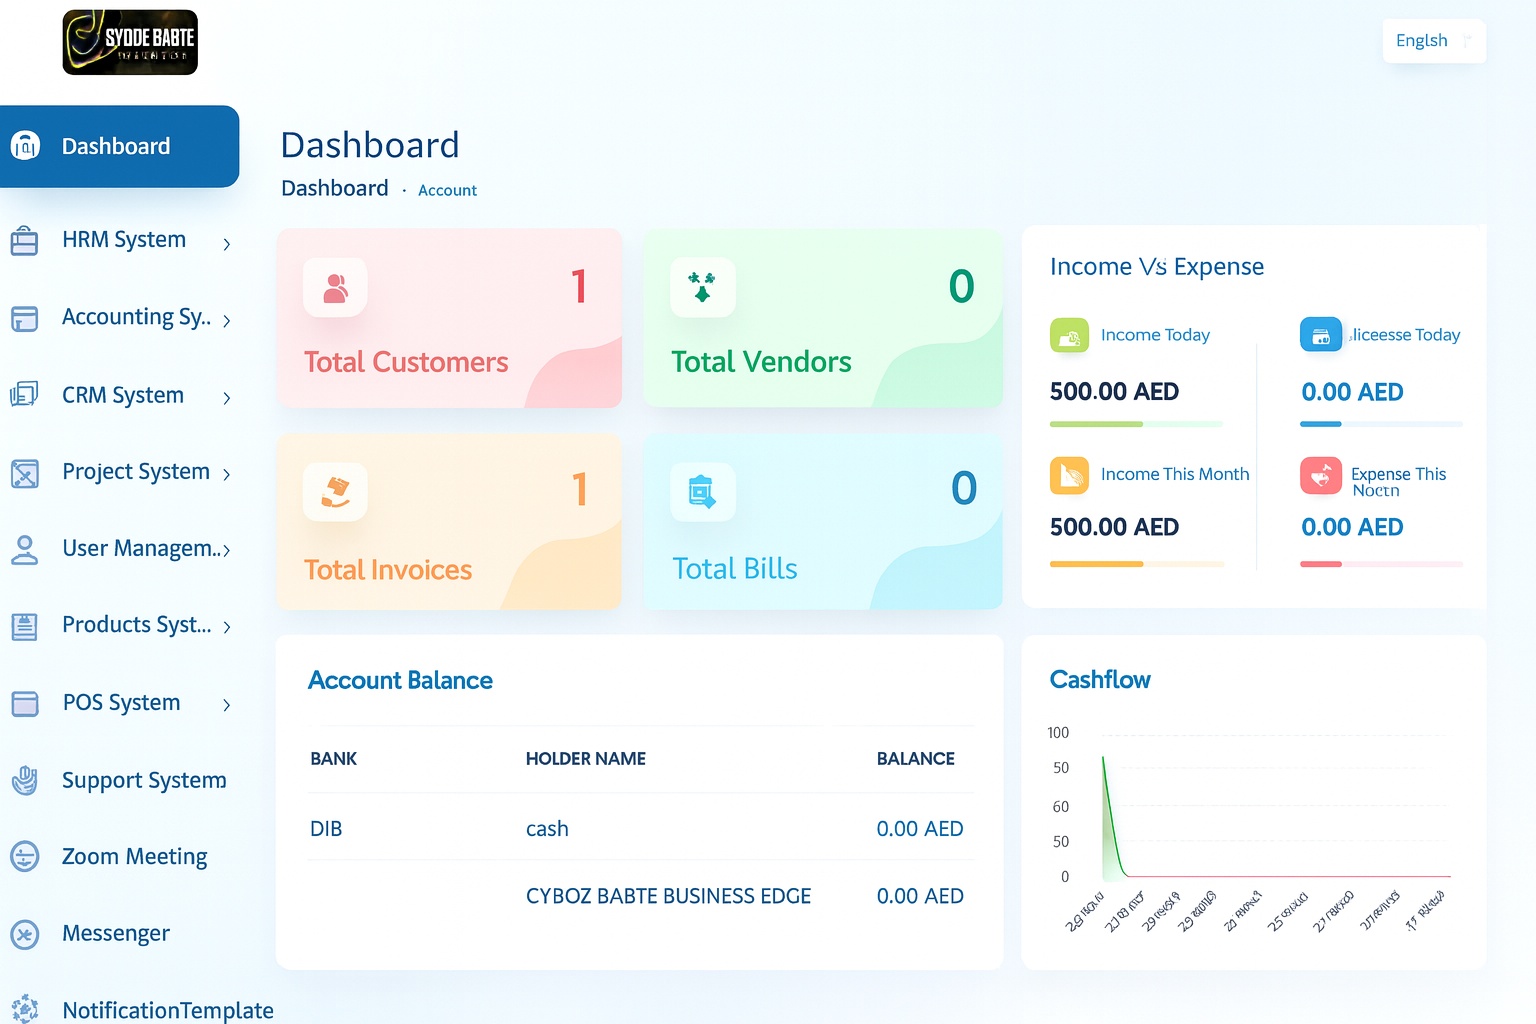Screen dimensions: 1536x1024
Task: Expand the HRM System submenu chevron
Action: coord(227,244)
